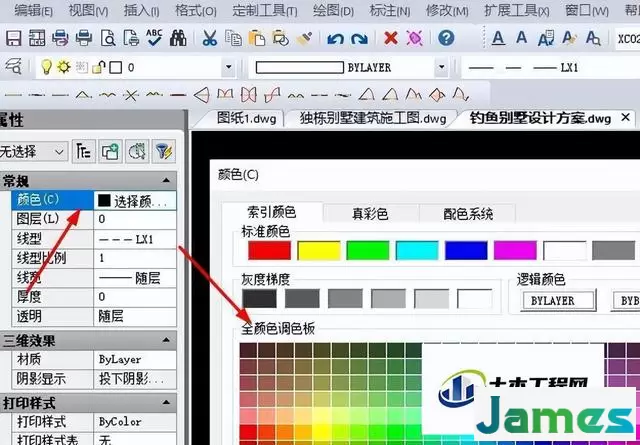Click the BYLAYER logical color button
Screen dimensions: 640x445
558,300
